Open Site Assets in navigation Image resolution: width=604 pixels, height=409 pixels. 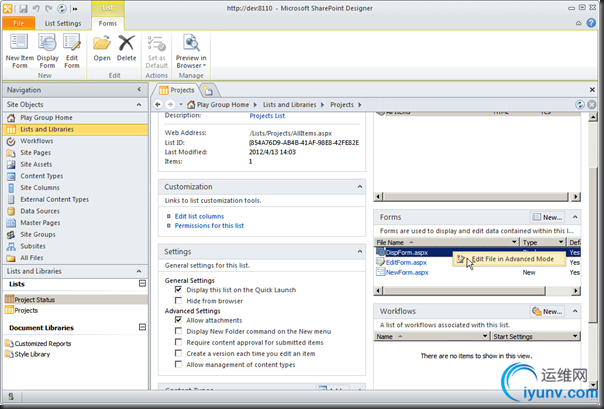(36, 164)
